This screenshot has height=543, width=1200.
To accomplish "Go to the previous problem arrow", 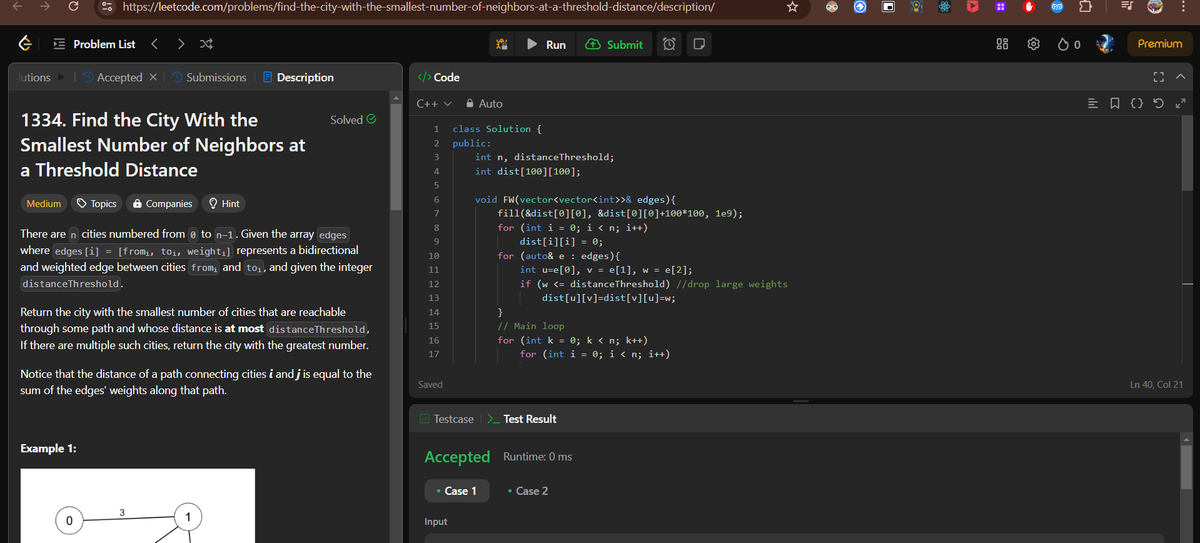I will (x=154, y=44).
